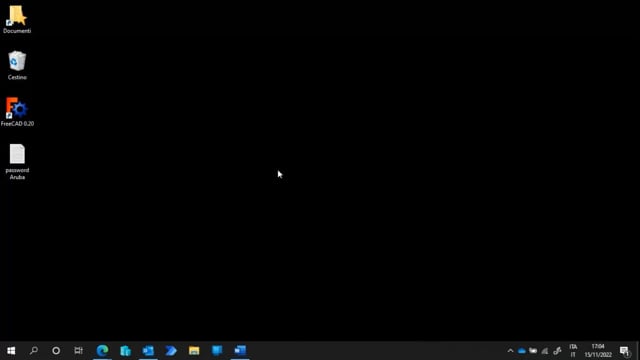The width and height of the screenshot is (640, 360).
Task: Open OneDrive cloud tray icon
Action: click(522, 351)
